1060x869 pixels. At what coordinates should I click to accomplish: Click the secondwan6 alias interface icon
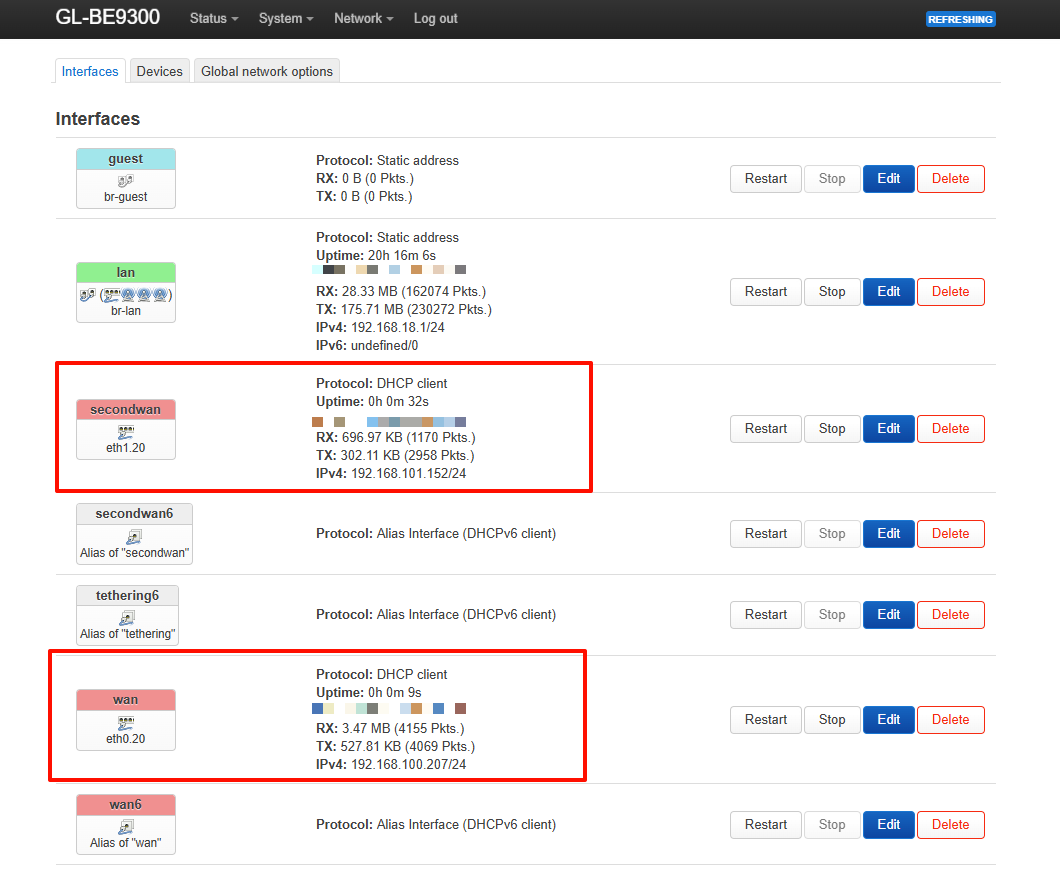(x=134, y=537)
